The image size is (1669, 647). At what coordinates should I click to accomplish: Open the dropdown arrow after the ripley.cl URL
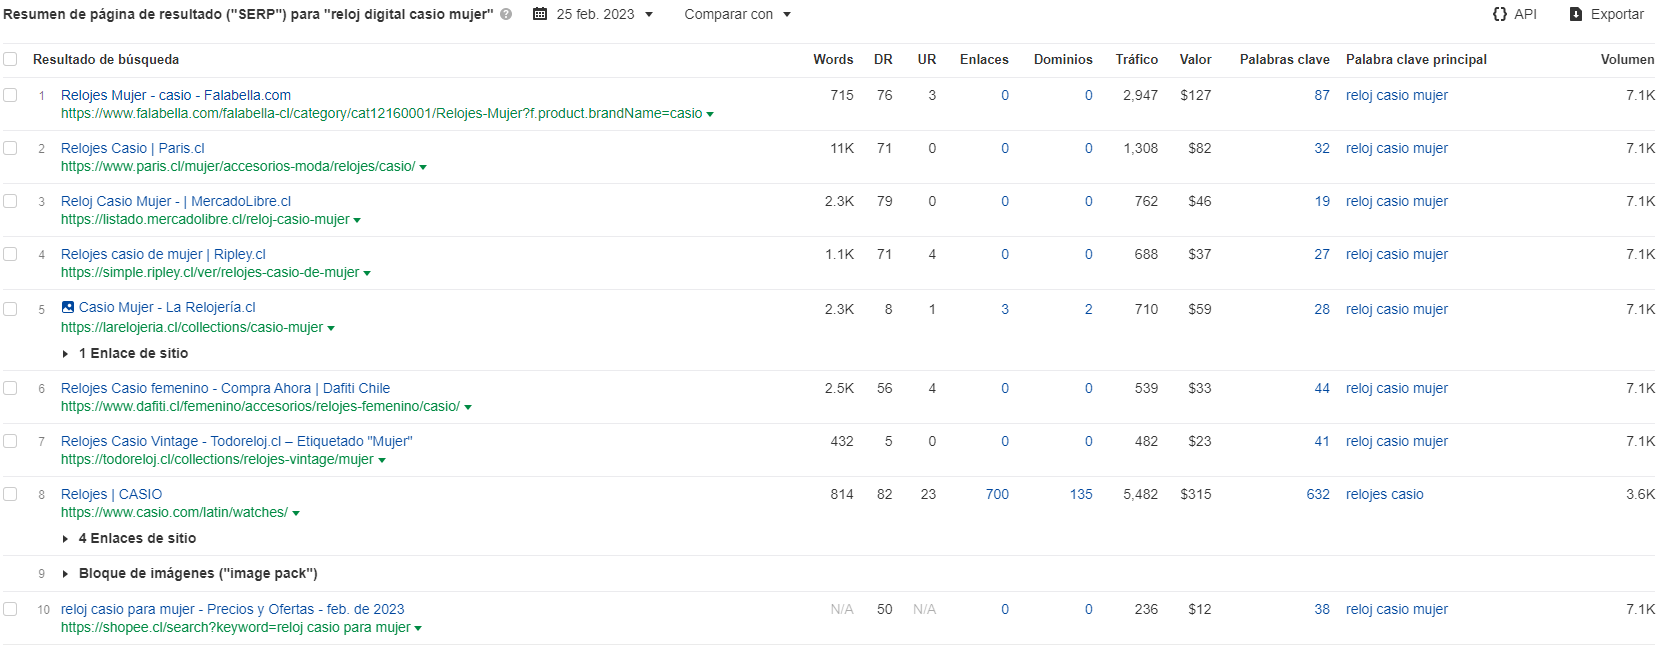(x=367, y=274)
